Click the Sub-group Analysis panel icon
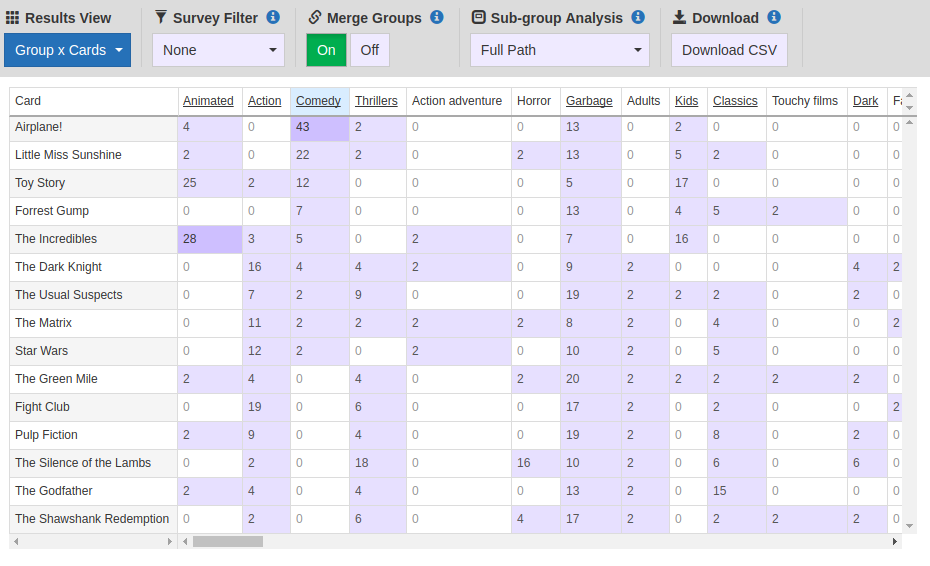Screen dimensions: 930x566 (478, 17)
